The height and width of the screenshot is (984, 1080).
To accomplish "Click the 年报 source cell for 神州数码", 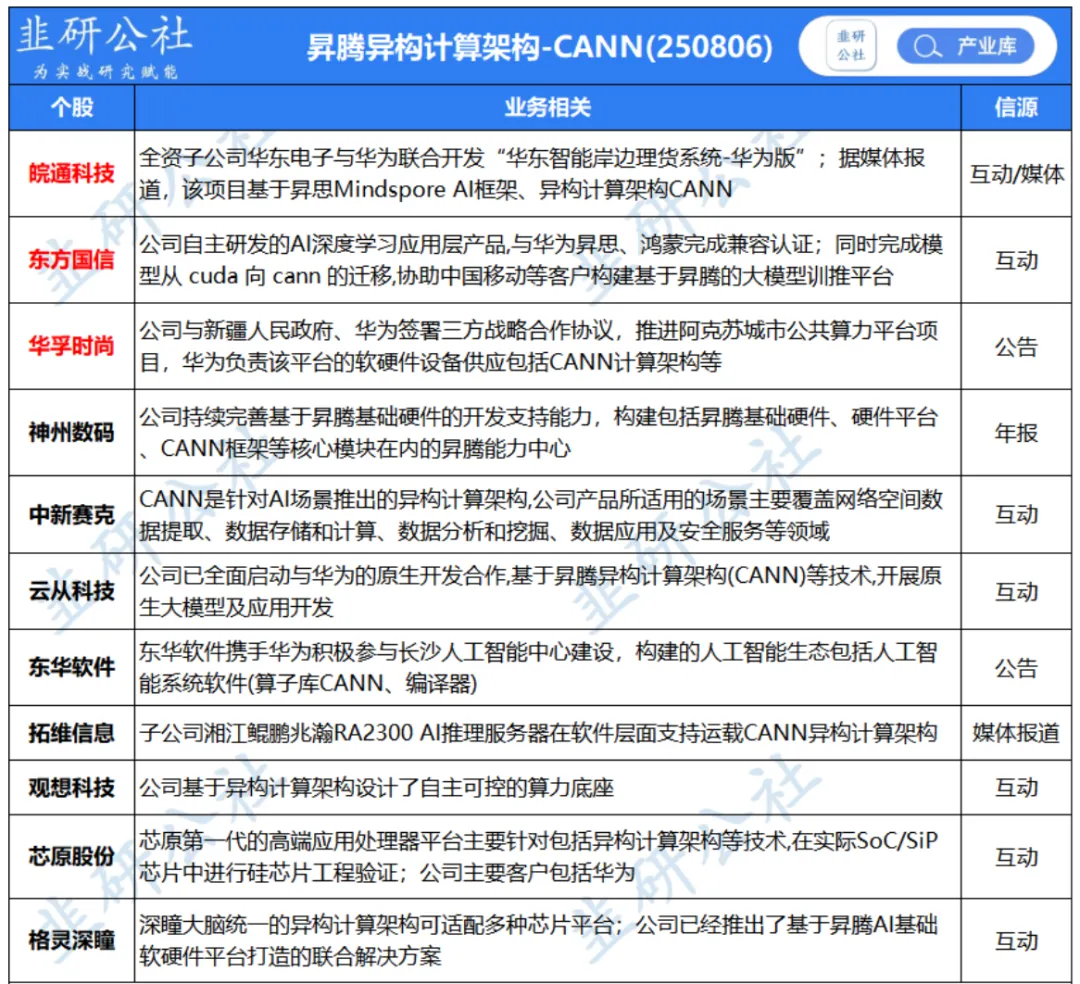I will [1016, 433].
